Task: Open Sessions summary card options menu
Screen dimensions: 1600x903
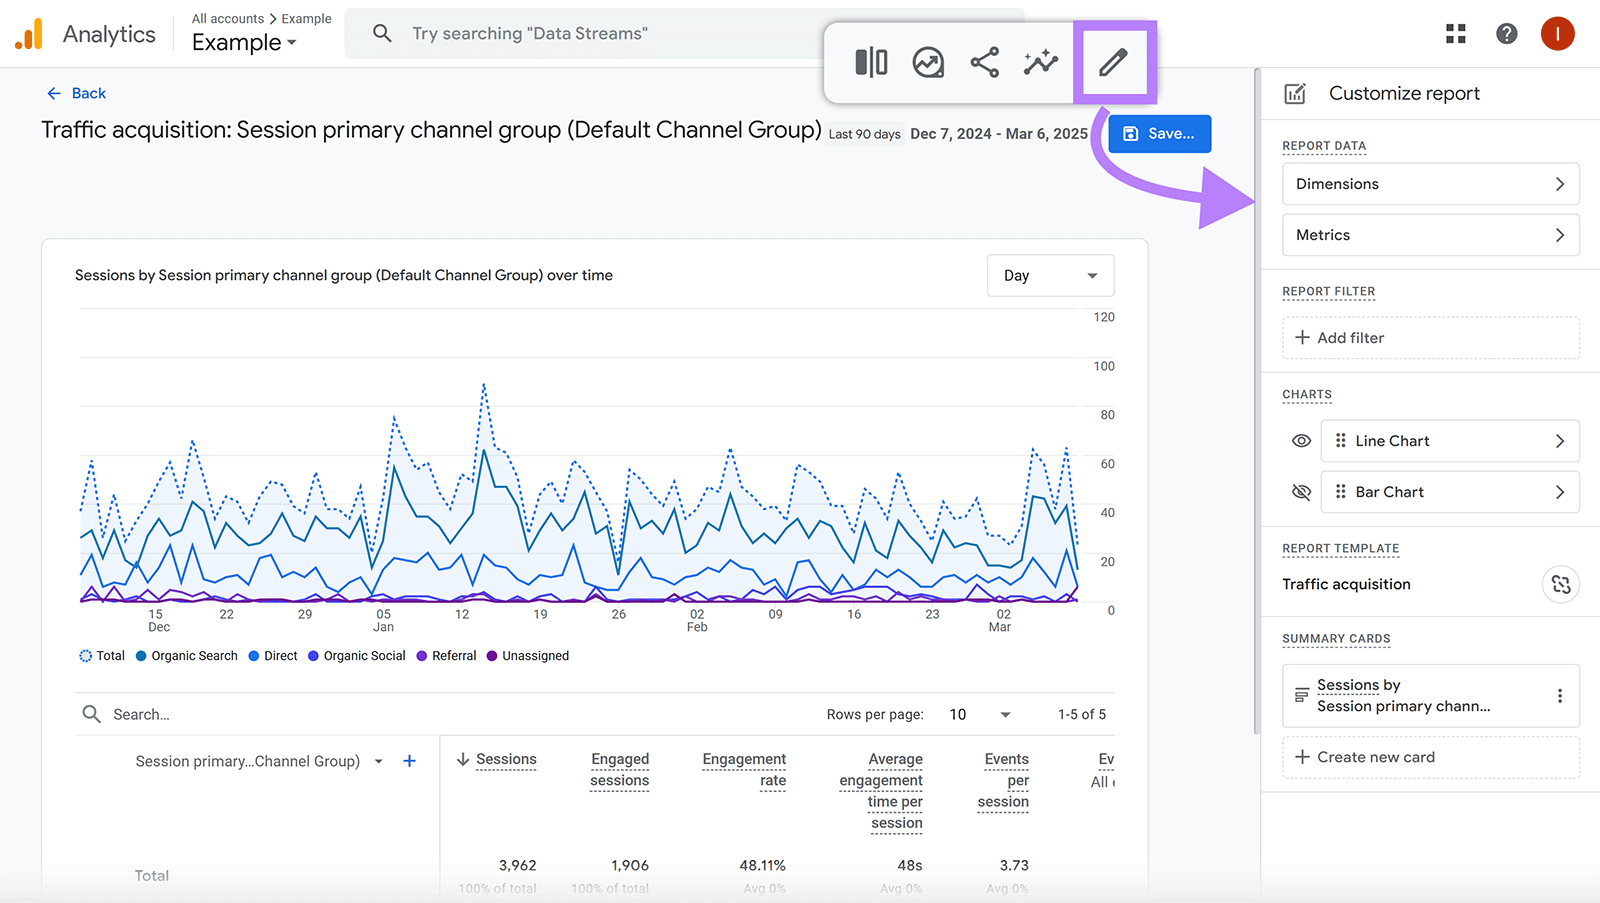Action: tap(1559, 696)
